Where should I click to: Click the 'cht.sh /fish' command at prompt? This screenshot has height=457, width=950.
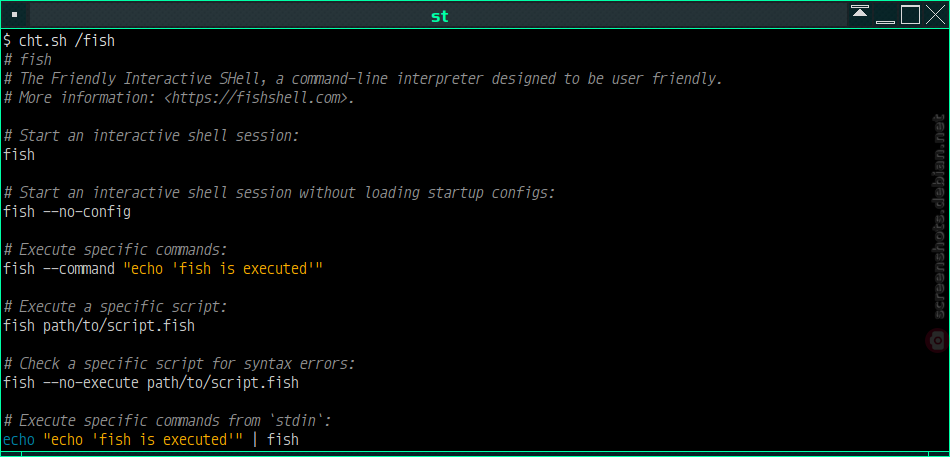tap(67, 41)
